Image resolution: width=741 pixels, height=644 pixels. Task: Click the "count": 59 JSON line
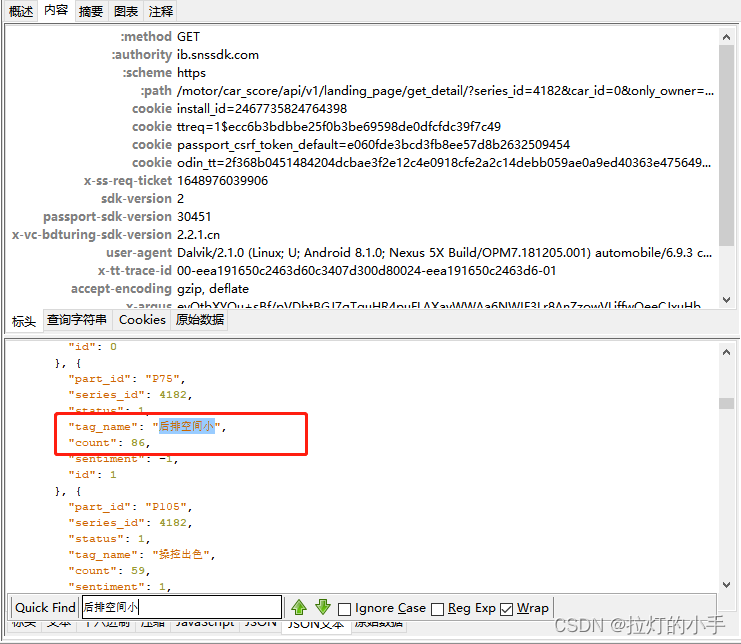coord(109,571)
